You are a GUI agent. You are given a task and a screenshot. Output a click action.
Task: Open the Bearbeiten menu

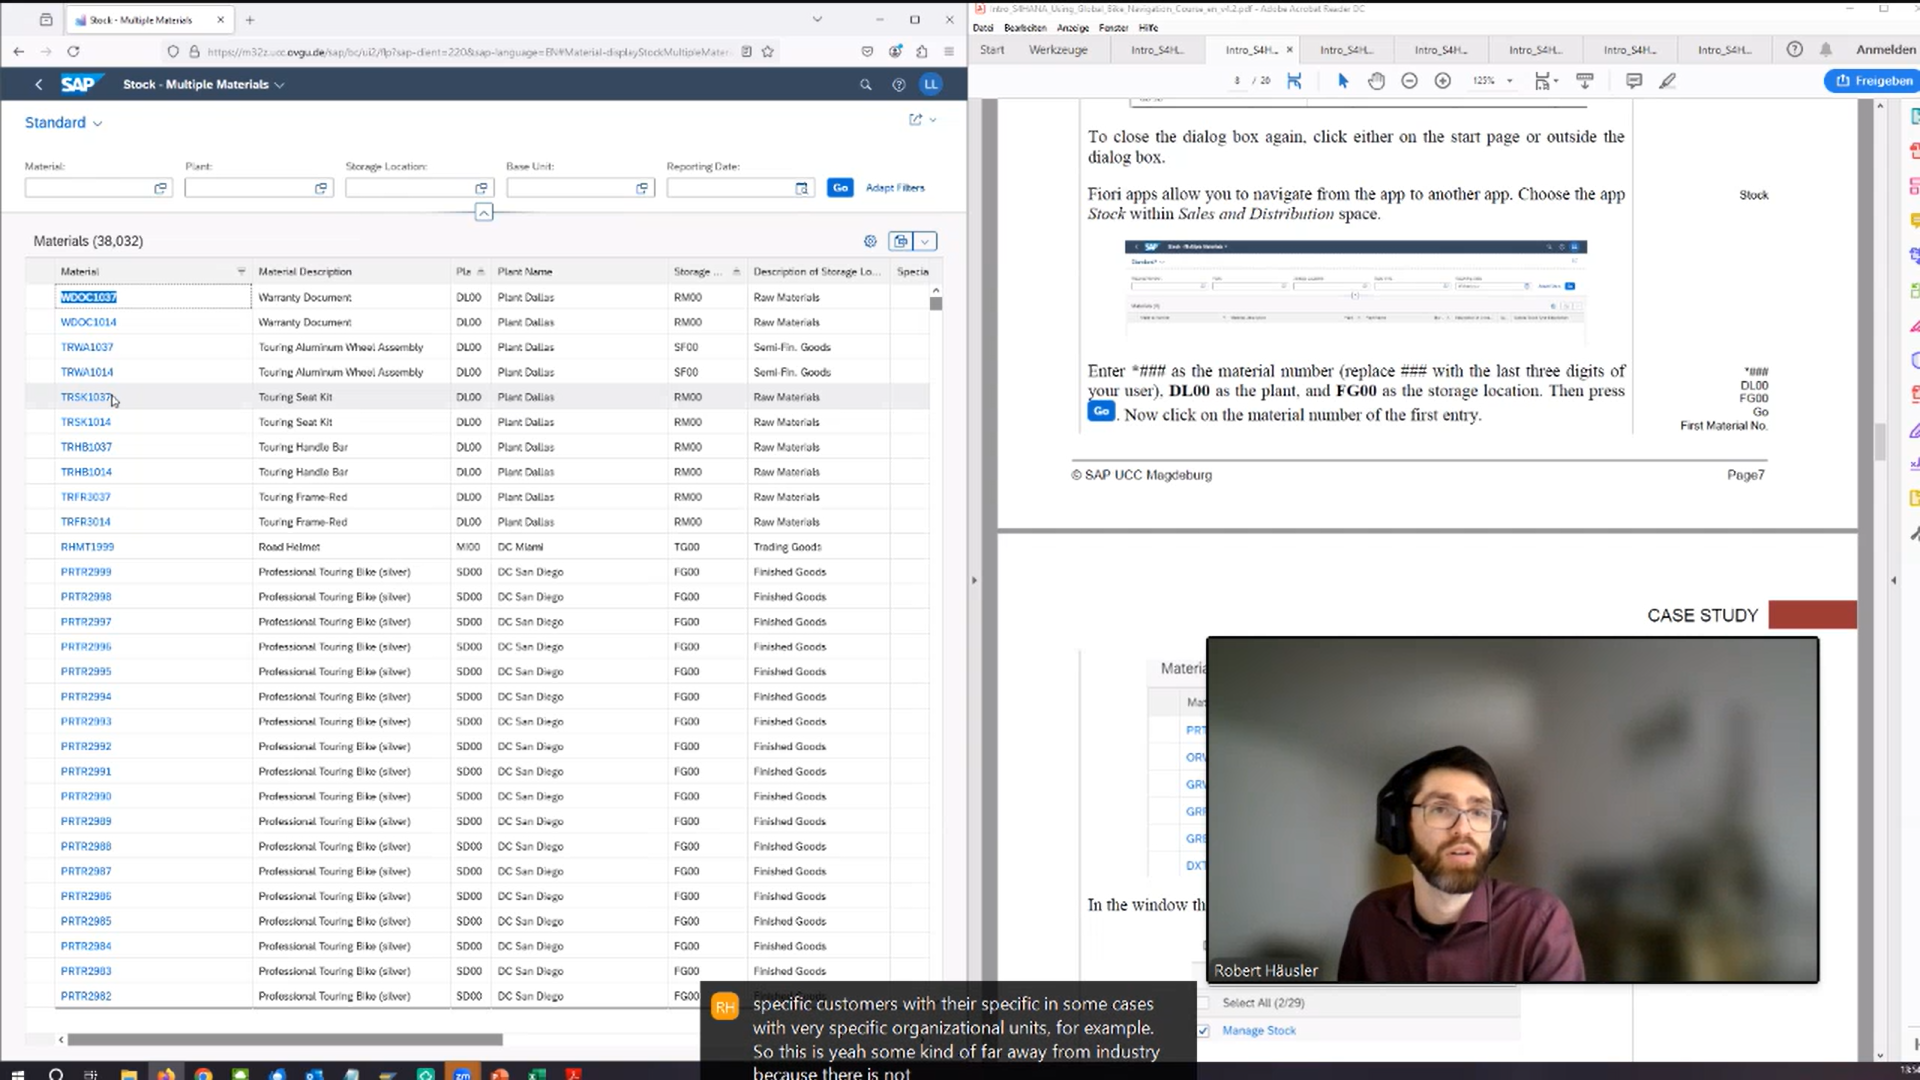click(1024, 28)
